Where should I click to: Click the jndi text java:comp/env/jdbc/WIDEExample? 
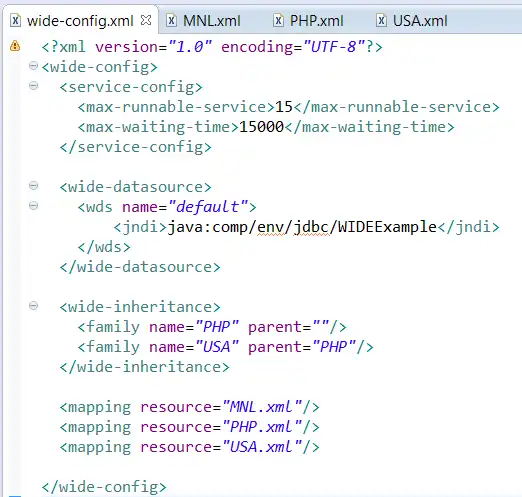point(302,227)
